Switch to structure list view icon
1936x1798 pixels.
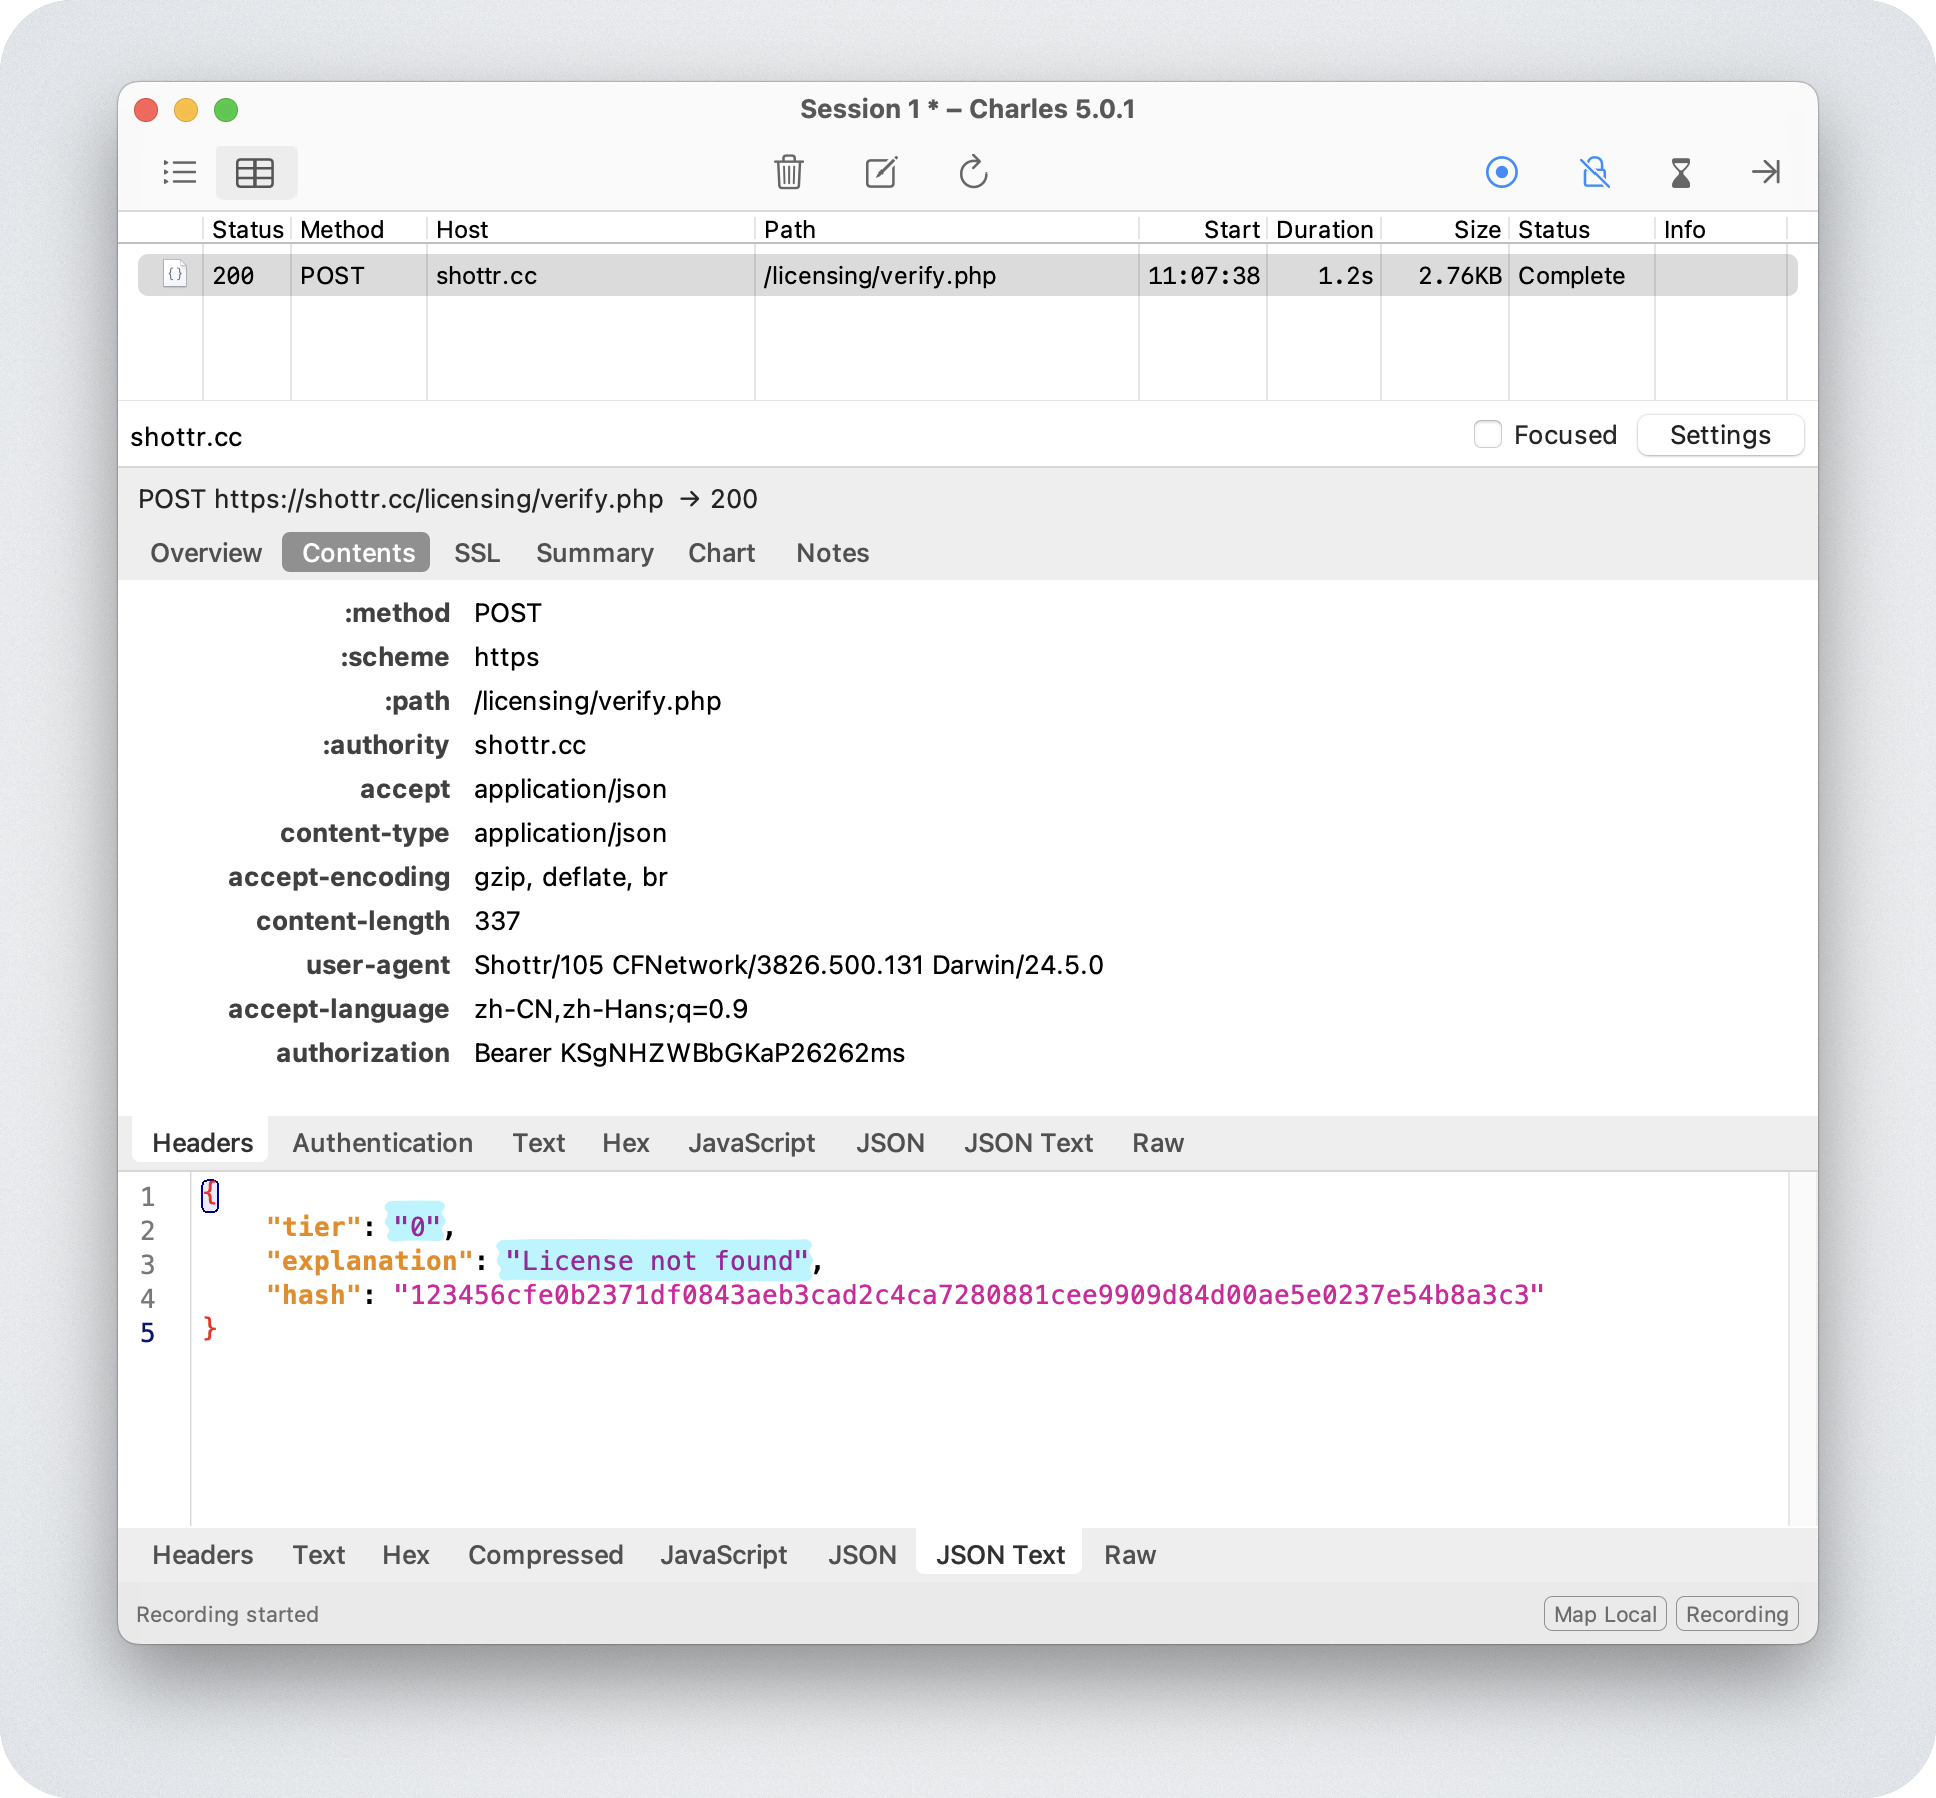click(x=180, y=173)
